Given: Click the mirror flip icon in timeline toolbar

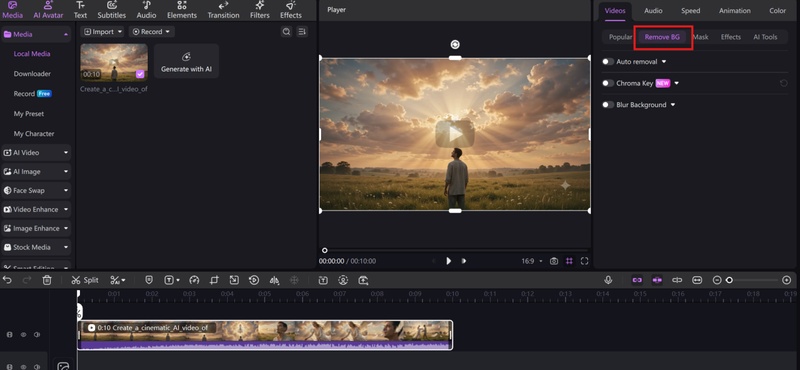Looking at the screenshot, I should (x=274, y=280).
